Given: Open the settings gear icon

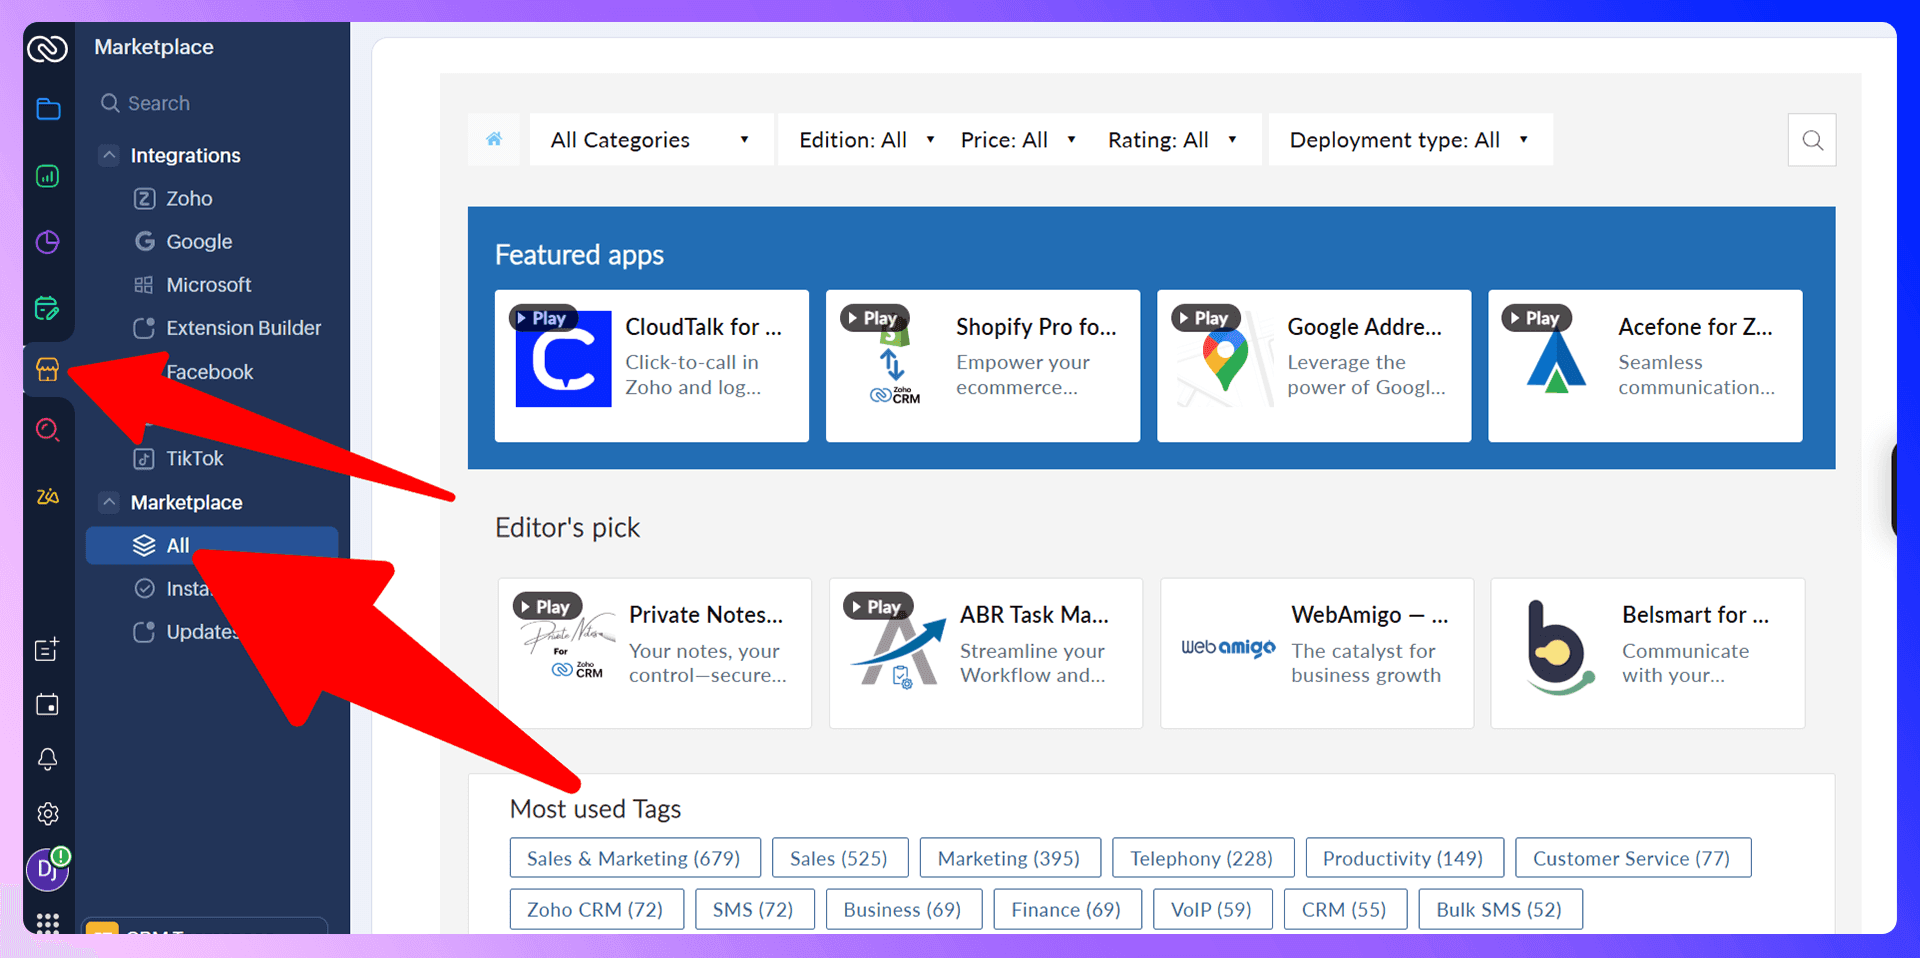Looking at the screenshot, I should pyautogui.click(x=48, y=814).
